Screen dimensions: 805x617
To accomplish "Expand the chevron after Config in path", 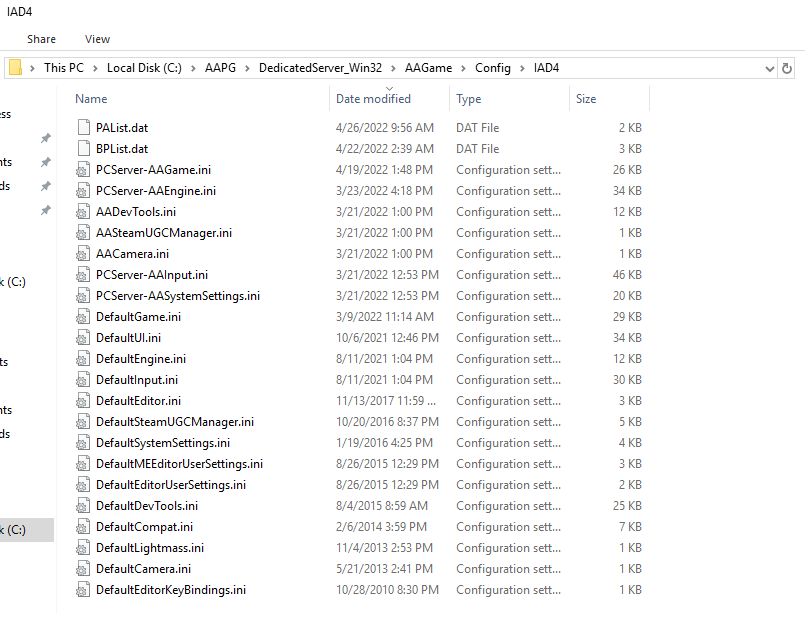I will click(x=522, y=68).
